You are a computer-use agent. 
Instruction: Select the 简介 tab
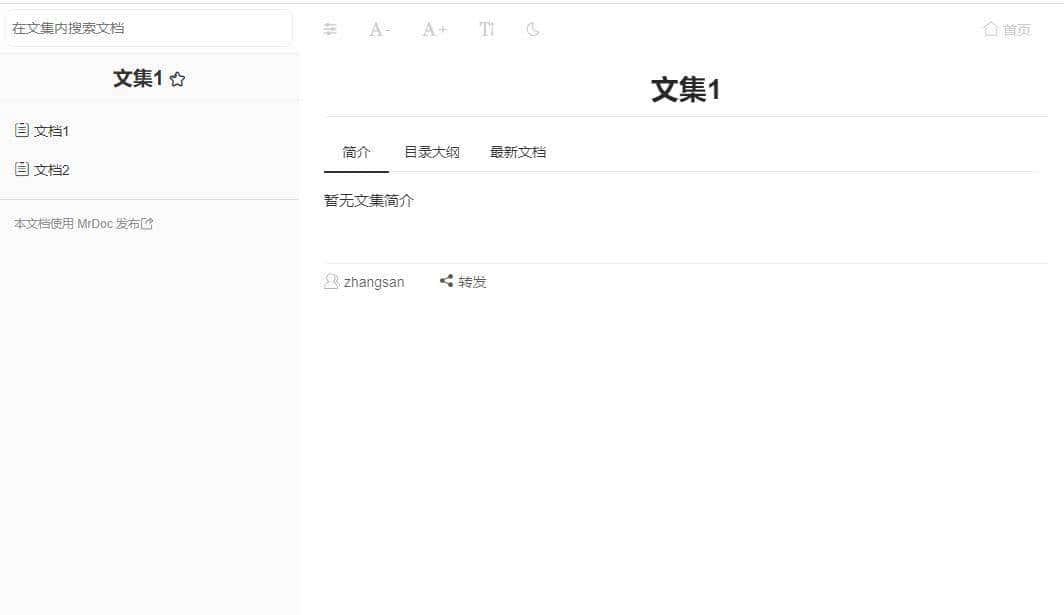356,151
